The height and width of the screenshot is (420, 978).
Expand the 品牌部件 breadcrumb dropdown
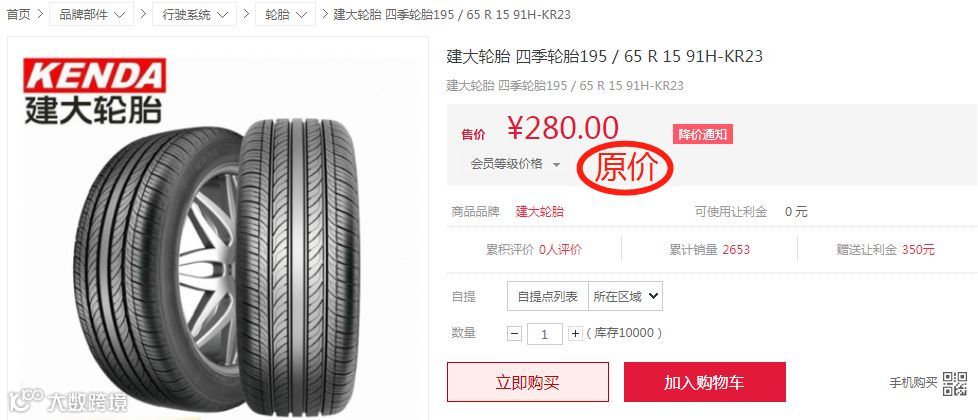[x=92, y=14]
